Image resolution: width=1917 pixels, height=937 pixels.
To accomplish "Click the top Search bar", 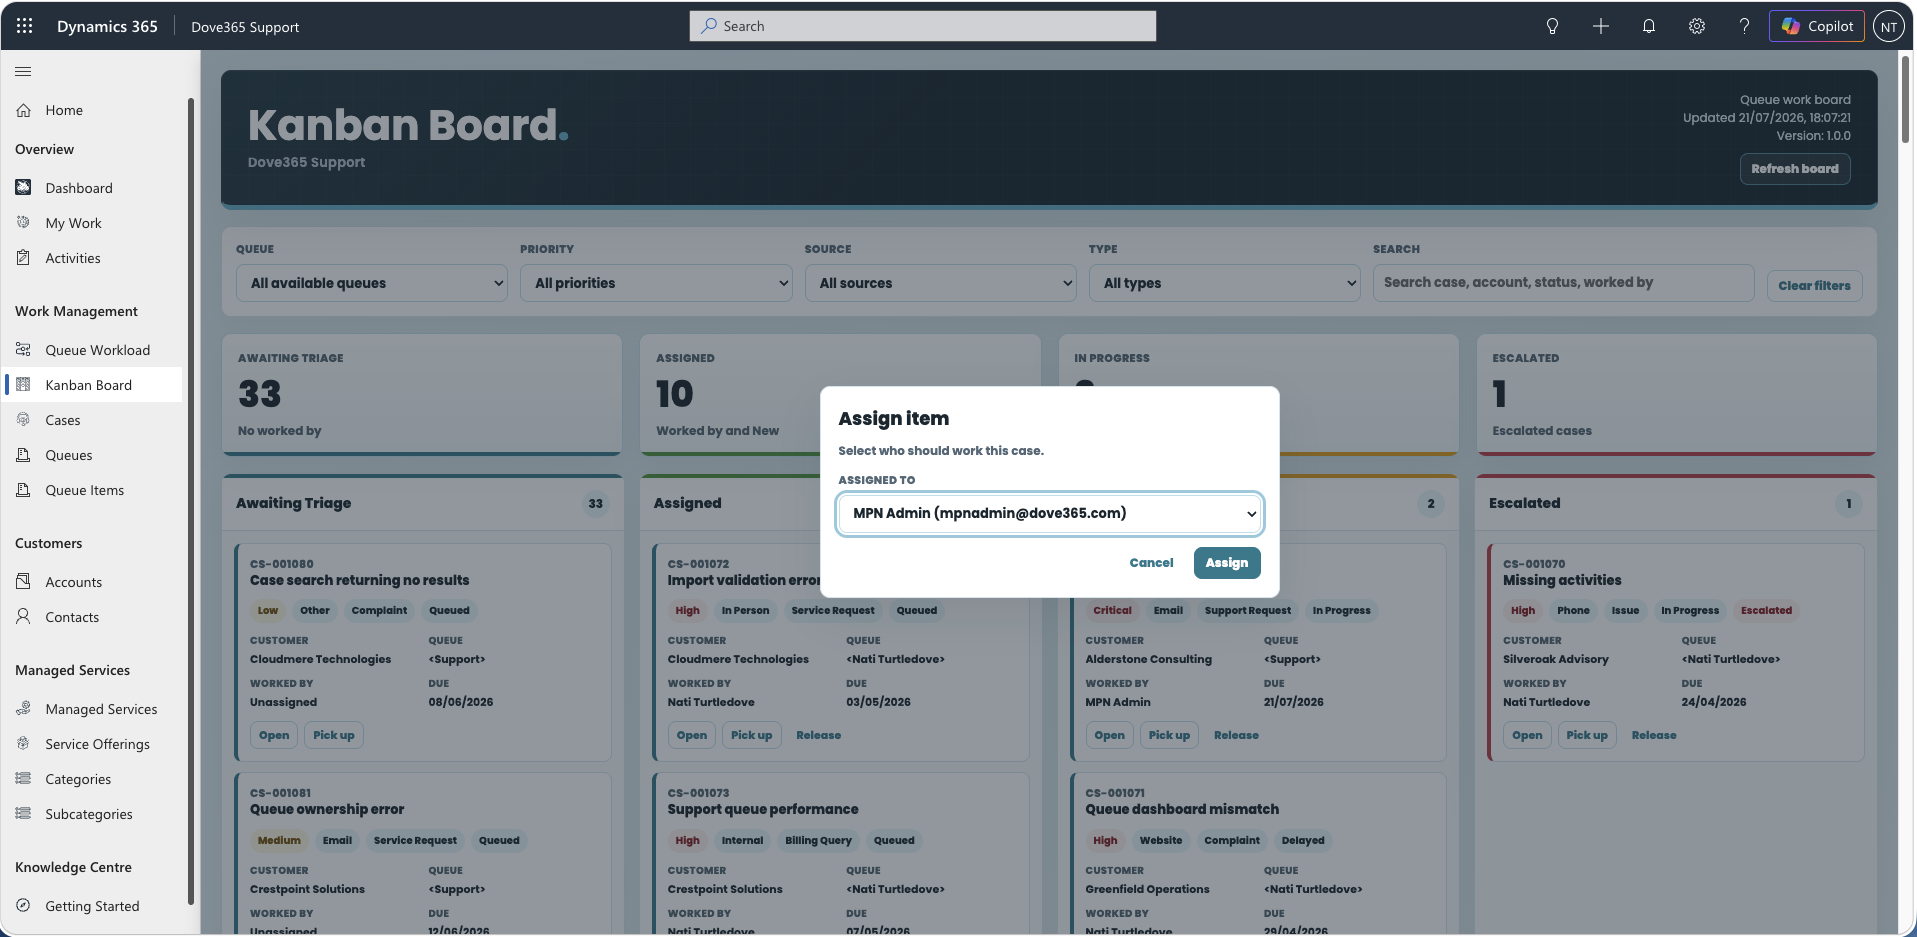I will pos(922,26).
